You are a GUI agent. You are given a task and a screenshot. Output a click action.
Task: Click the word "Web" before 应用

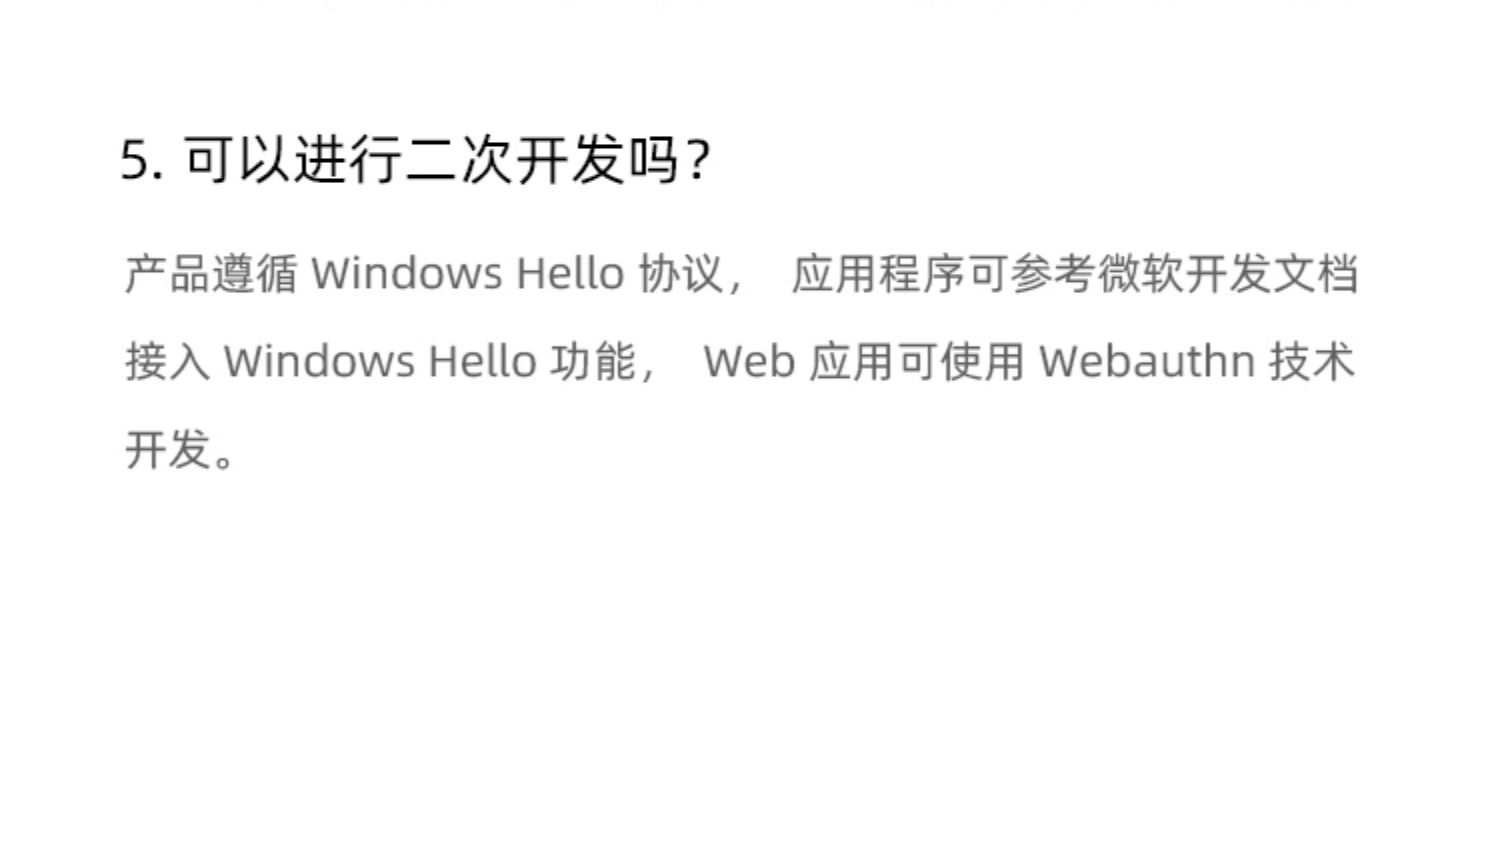point(750,361)
